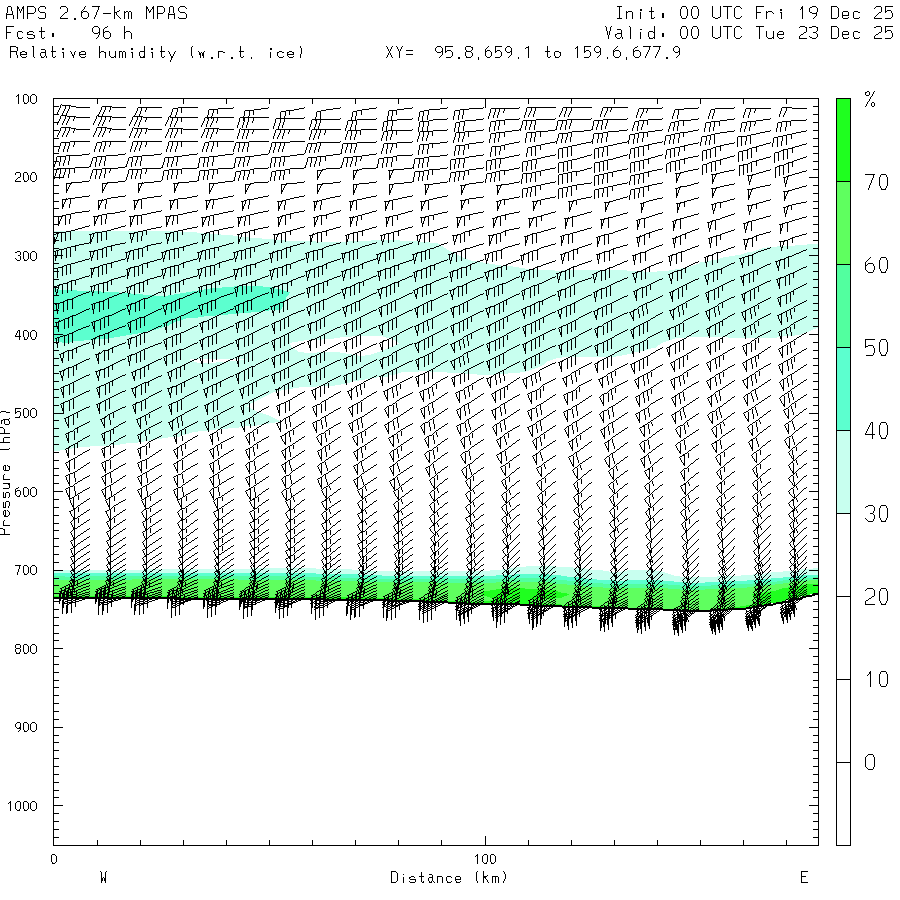Viewport: 900px width, 900px height.
Task: Click the 900 hPa pressure axis label
Action: coord(26,728)
